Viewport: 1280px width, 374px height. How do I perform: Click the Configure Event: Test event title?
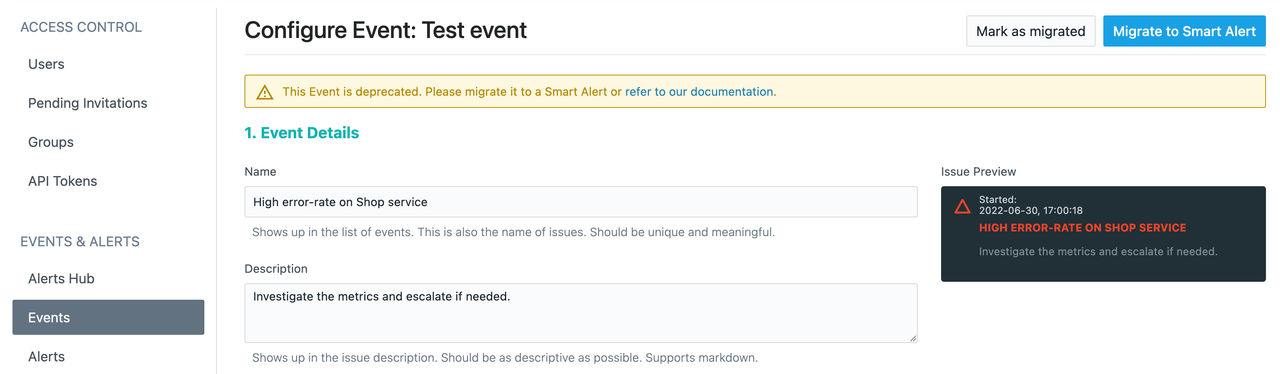pos(386,30)
